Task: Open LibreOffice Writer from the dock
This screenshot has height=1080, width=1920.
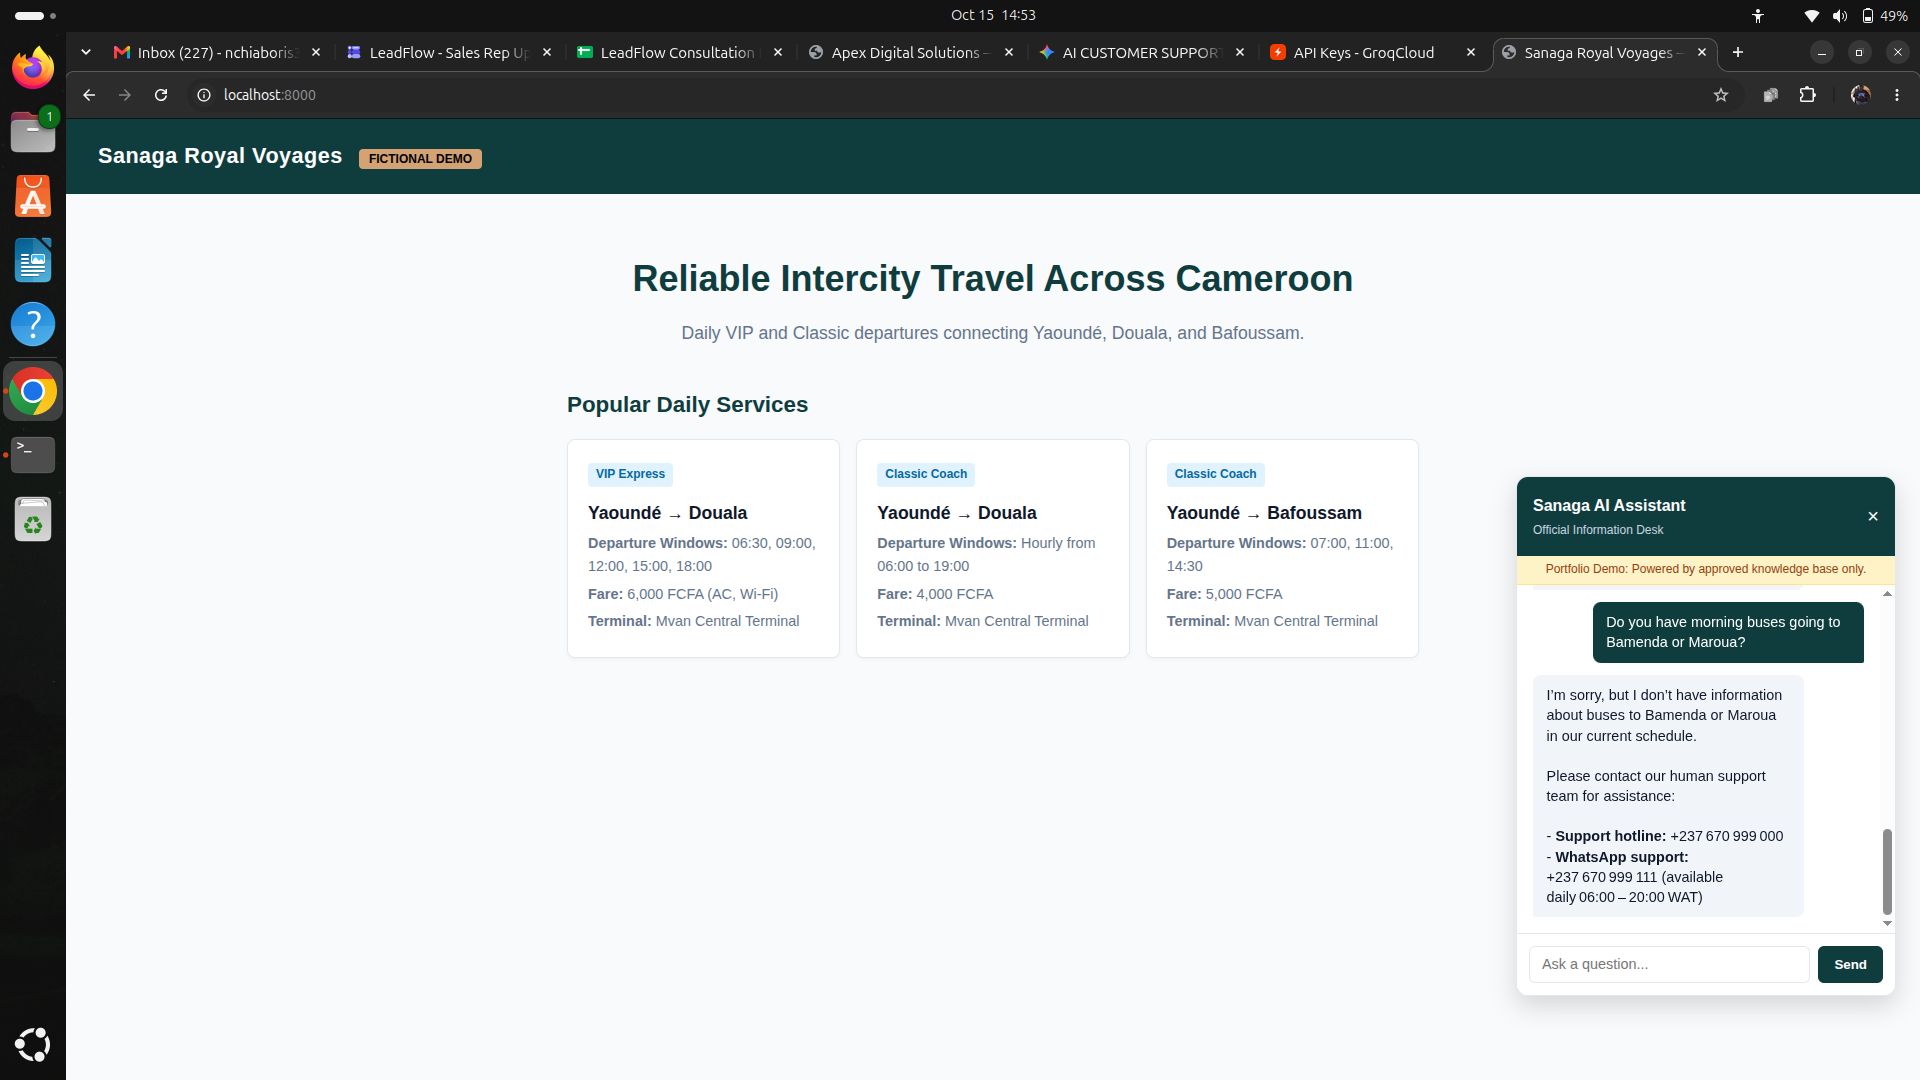Action: 33,260
